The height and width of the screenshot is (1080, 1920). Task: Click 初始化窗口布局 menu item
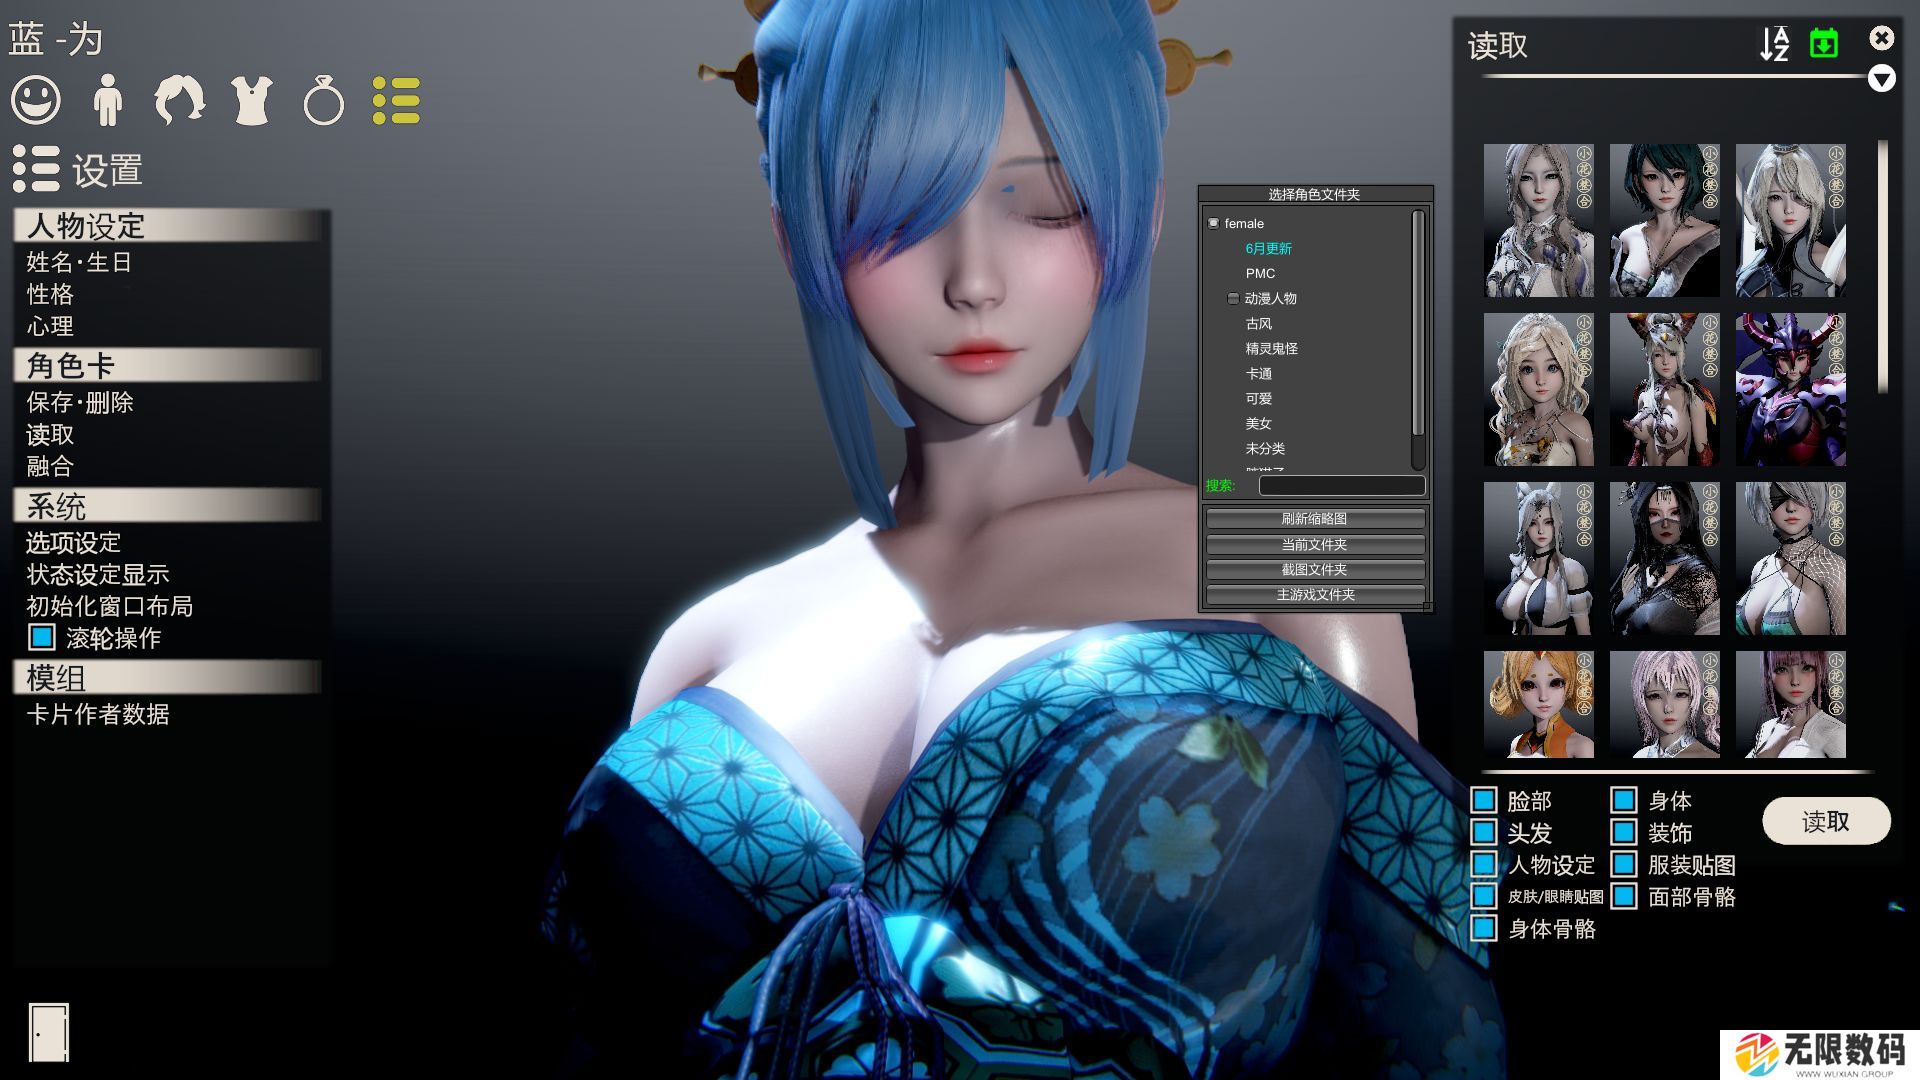110,606
